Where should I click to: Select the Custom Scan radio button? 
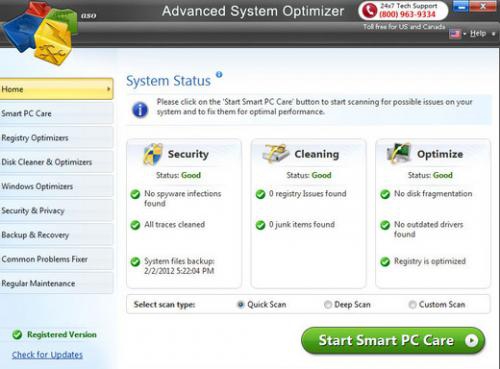point(412,304)
